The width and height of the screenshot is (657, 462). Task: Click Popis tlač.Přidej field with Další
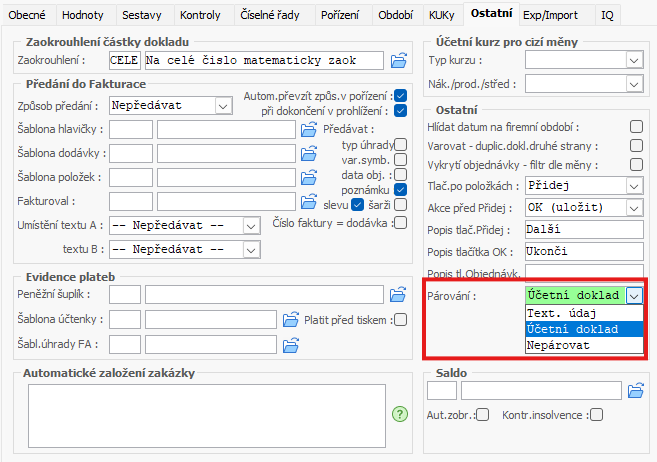coord(584,230)
